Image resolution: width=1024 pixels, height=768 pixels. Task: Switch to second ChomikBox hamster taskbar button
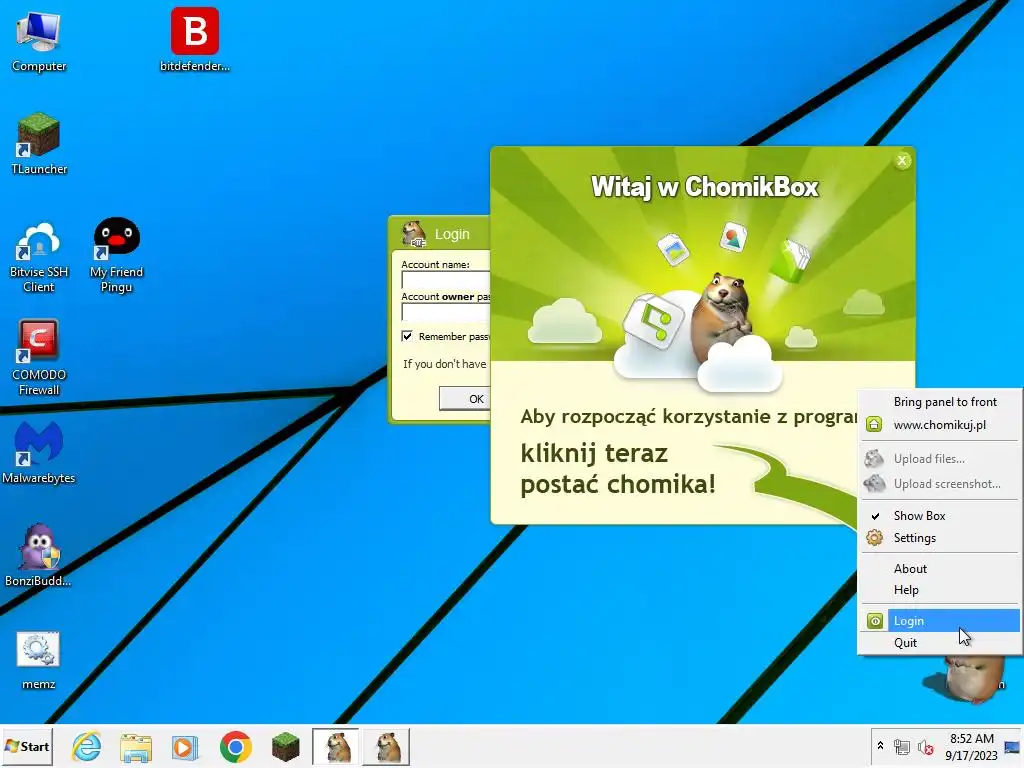387,746
